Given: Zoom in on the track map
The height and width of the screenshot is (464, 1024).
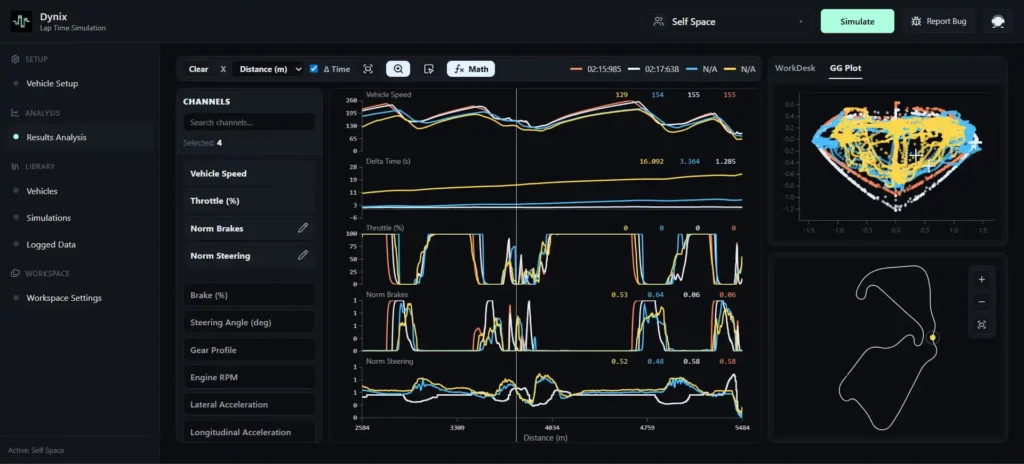Looking at the screenshot, I should pos(981,280).
